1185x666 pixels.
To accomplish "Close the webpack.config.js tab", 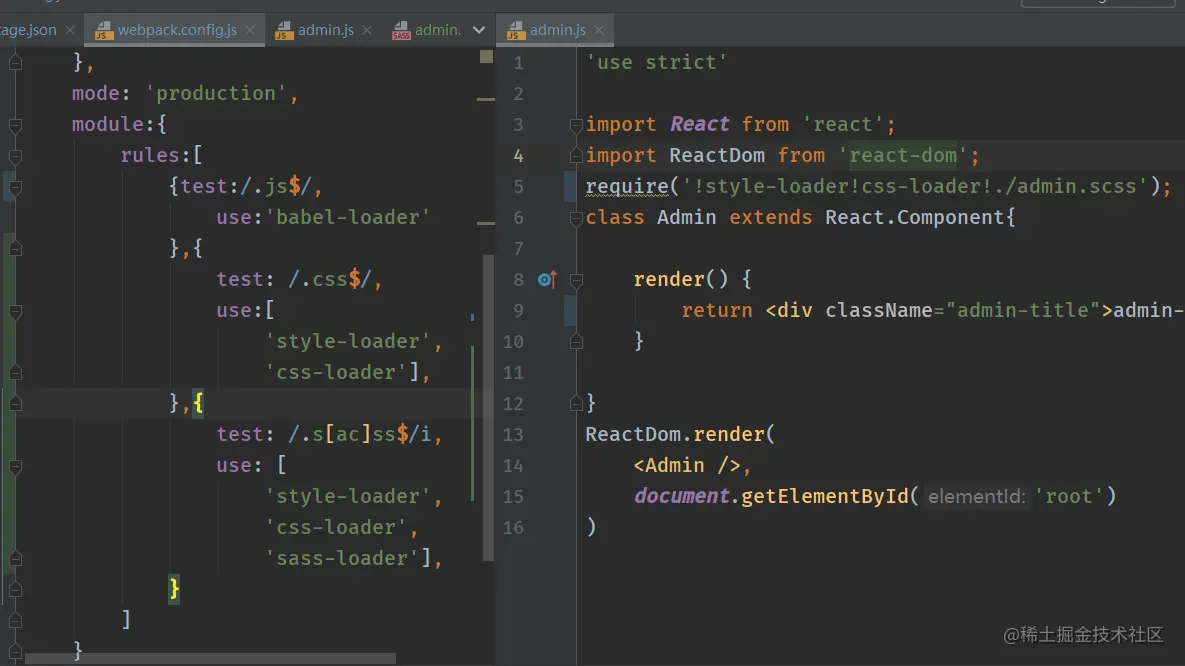I will (x=250, y=30).
